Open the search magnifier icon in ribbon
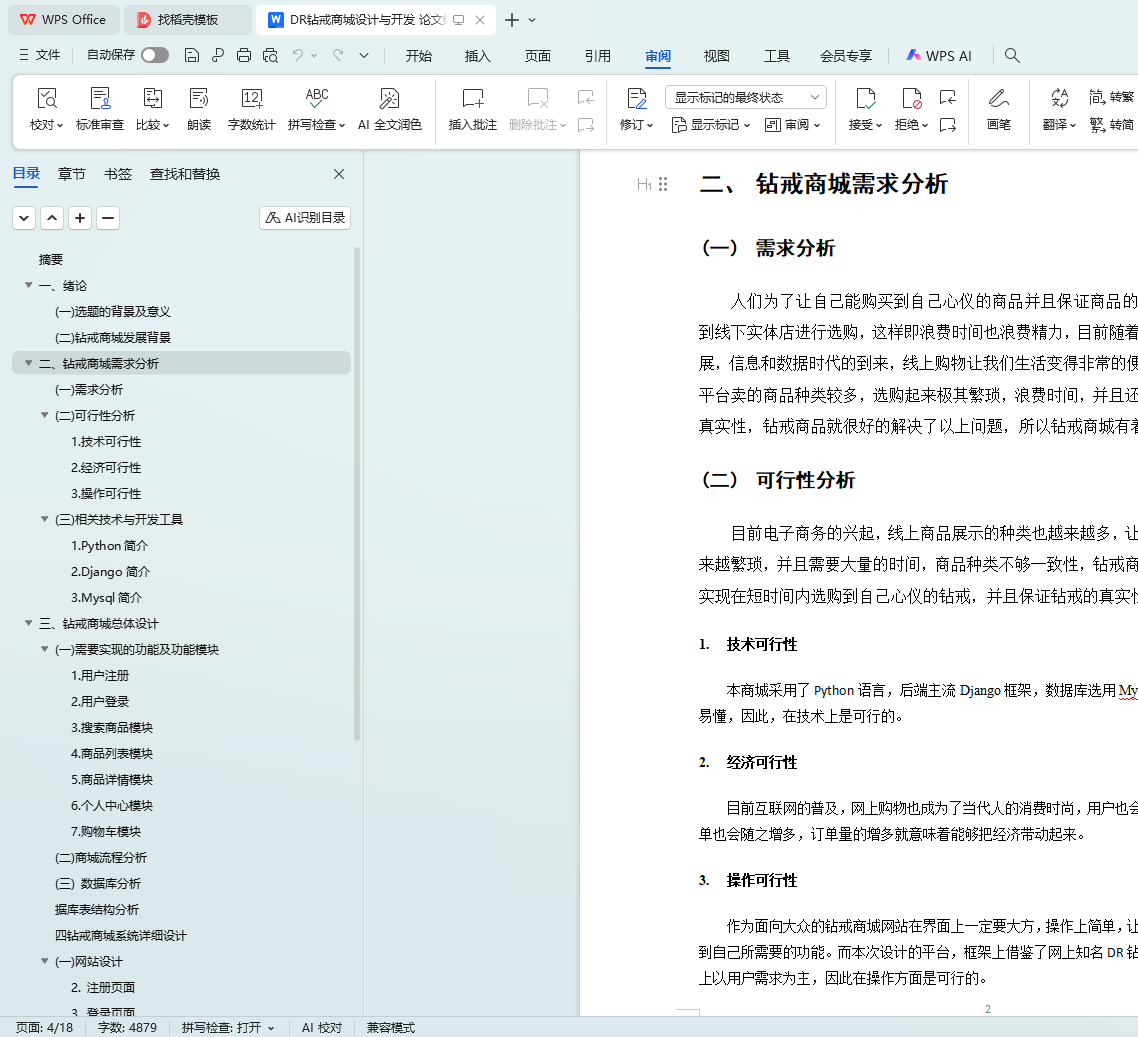This screenshot has width=1138, height=1037. [x=1012, y=56]
